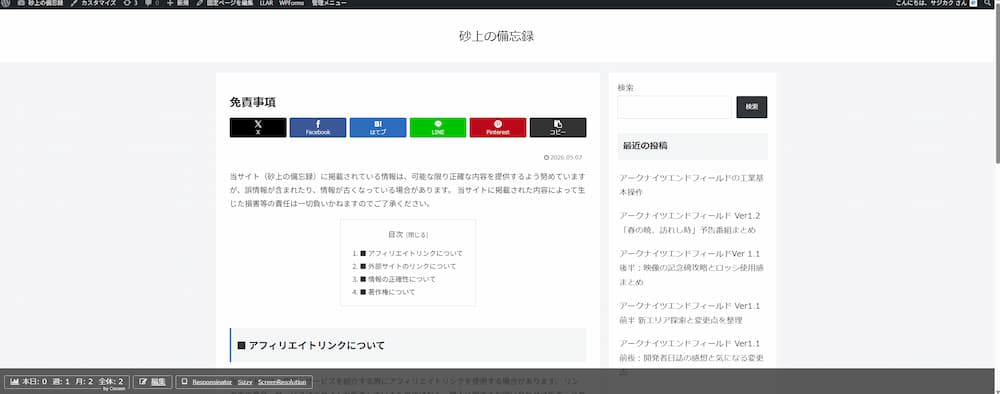Screen dimensions: 1000x394
Task: Jump to 著作権について in contents
Action: click(388, 292)
